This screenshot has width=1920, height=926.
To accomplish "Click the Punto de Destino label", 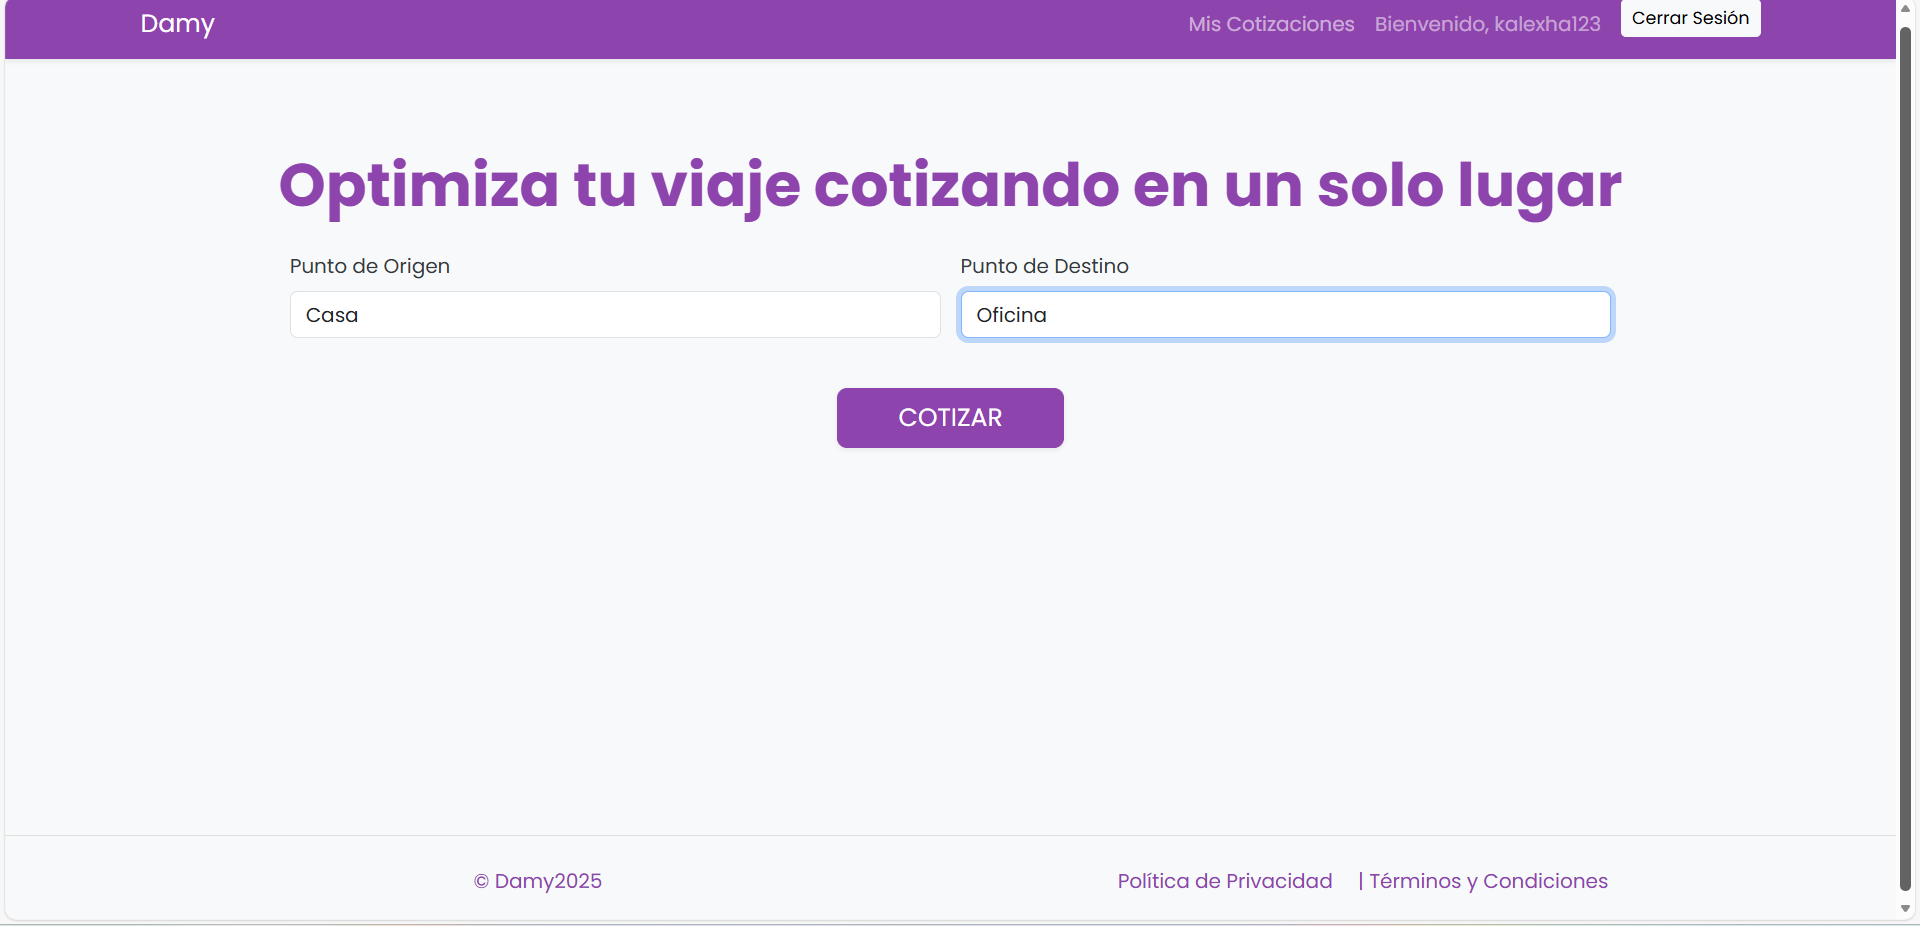I will coord(1044,266).
